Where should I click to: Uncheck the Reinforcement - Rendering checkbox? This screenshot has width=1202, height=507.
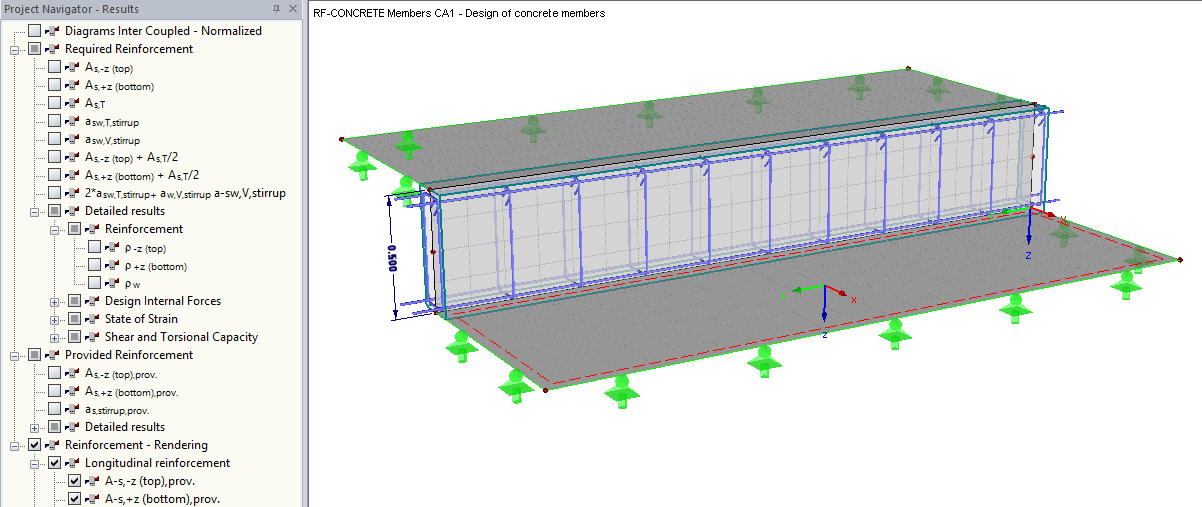(35, 445)
